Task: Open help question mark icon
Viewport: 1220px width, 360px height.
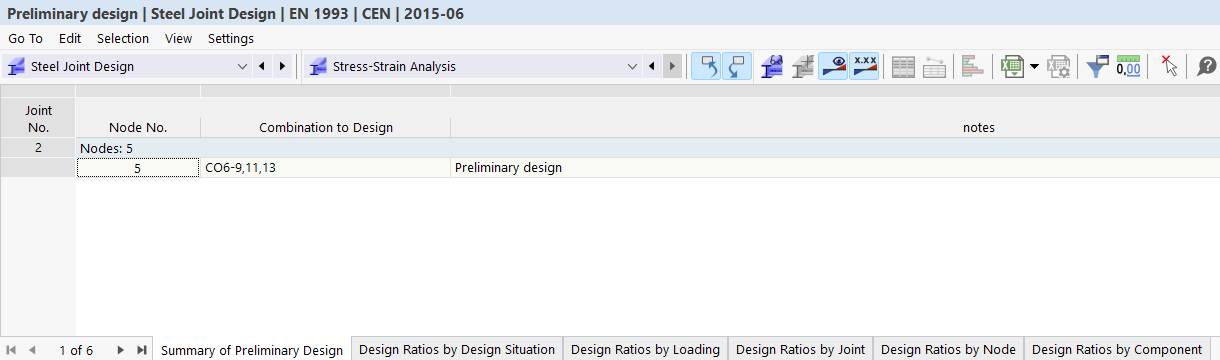Action: click(1207, 67)
